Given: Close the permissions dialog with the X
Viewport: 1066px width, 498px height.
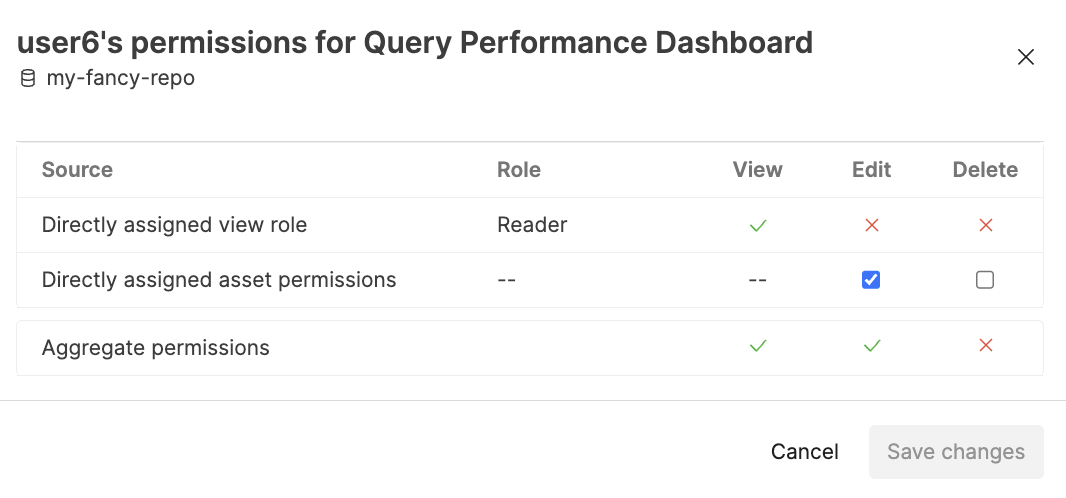Looking at the screenshot, I should tap(1025, 57).
